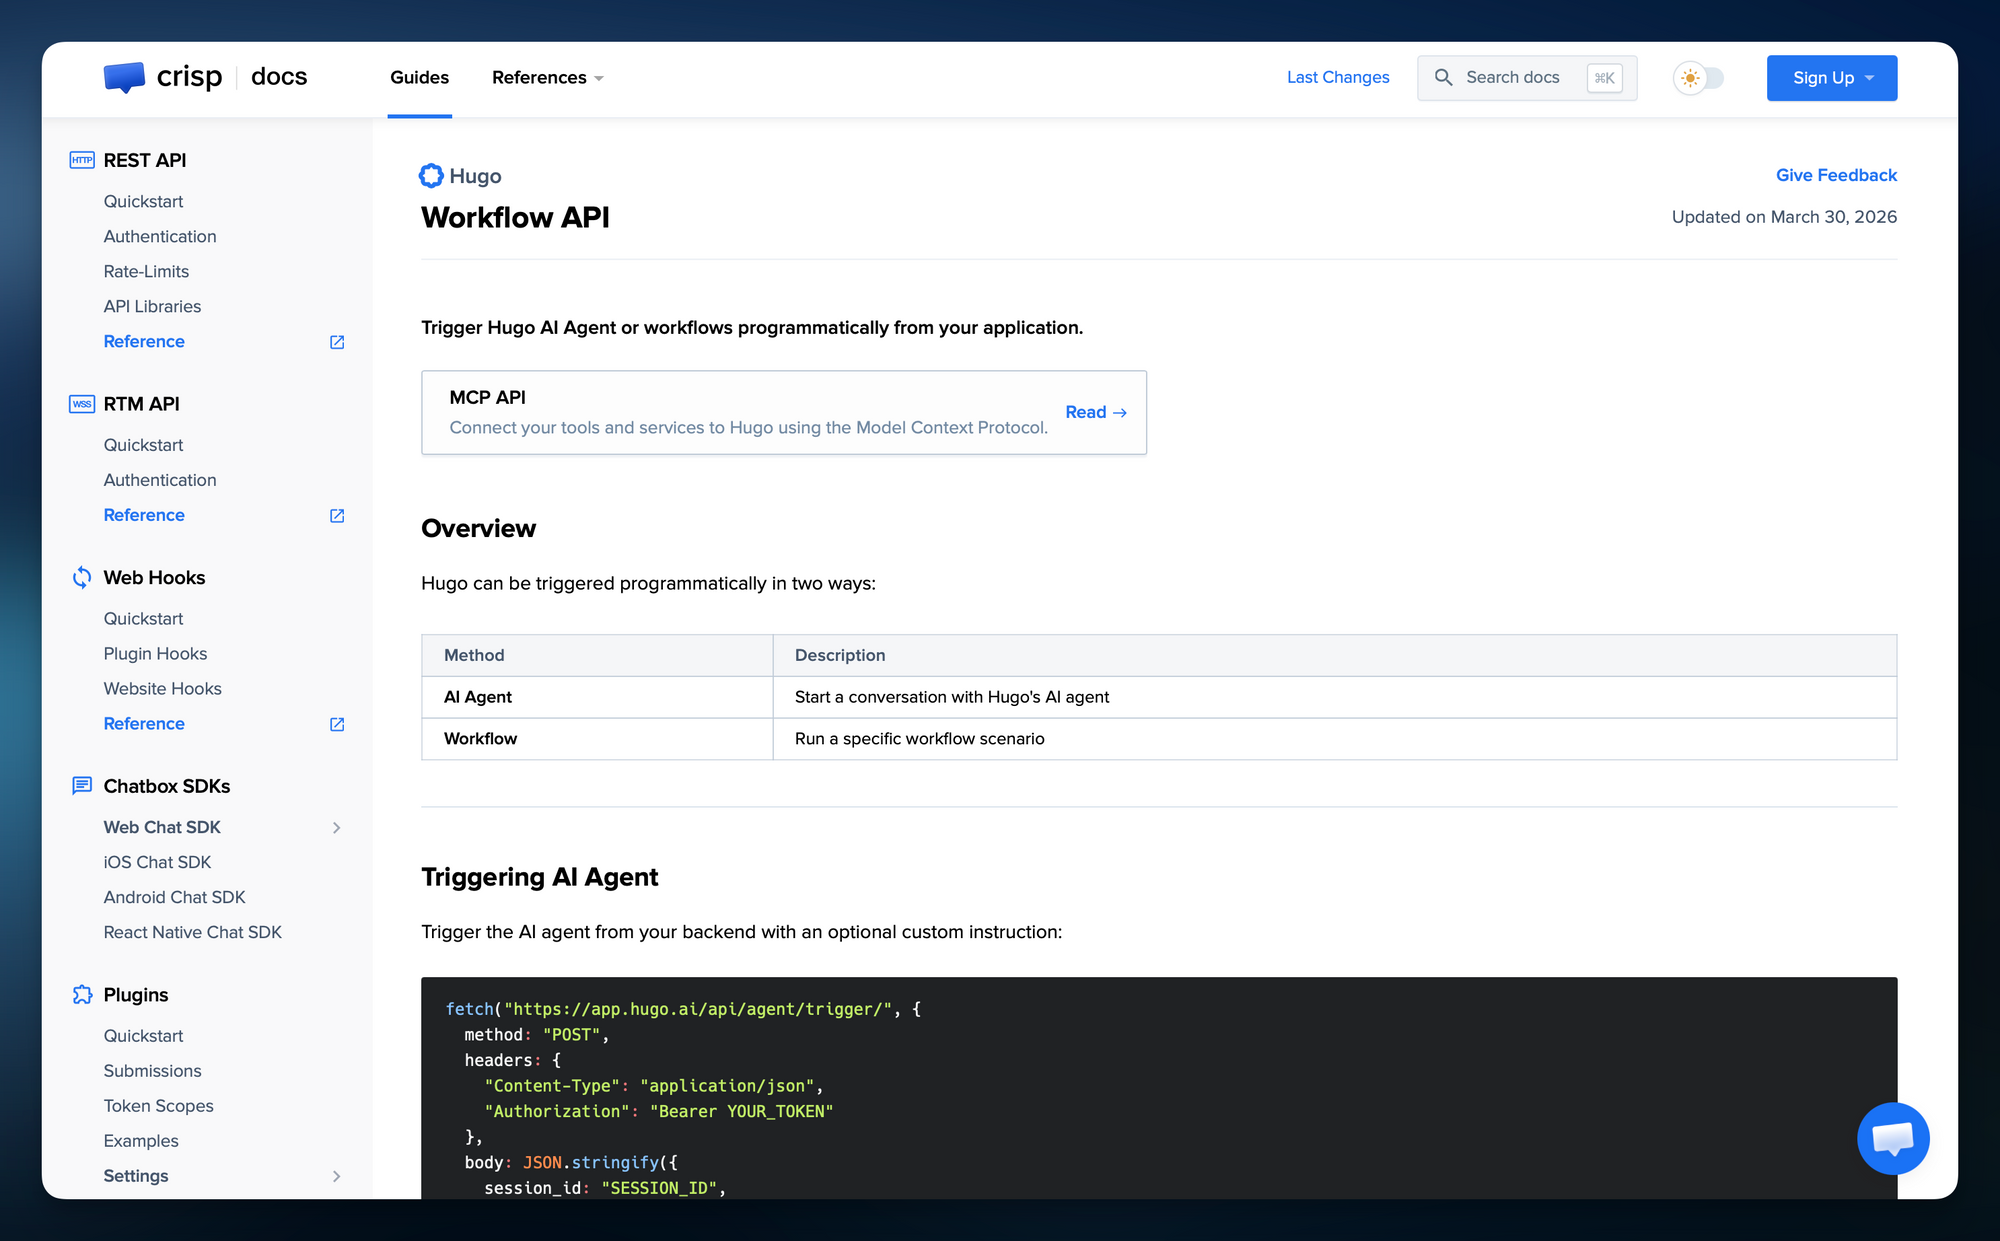Expand the Web Chat SDK section
Image resolution: width=2000 pixels, height=1241 pixels.
click(x=337, y=827)
